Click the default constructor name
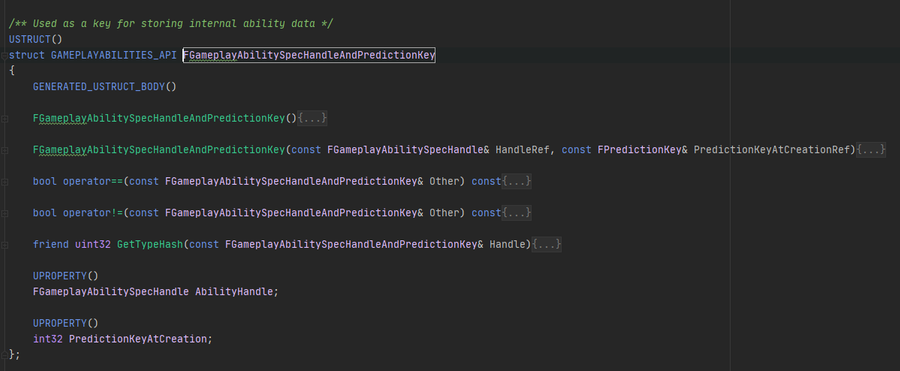 (159, 118)
